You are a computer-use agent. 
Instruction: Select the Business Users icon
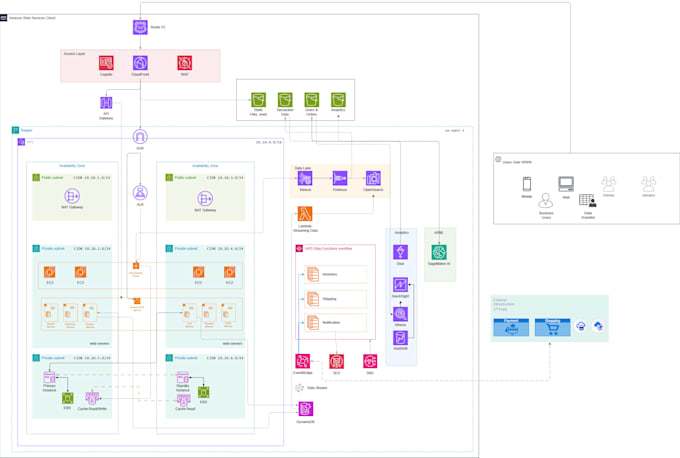546,201
